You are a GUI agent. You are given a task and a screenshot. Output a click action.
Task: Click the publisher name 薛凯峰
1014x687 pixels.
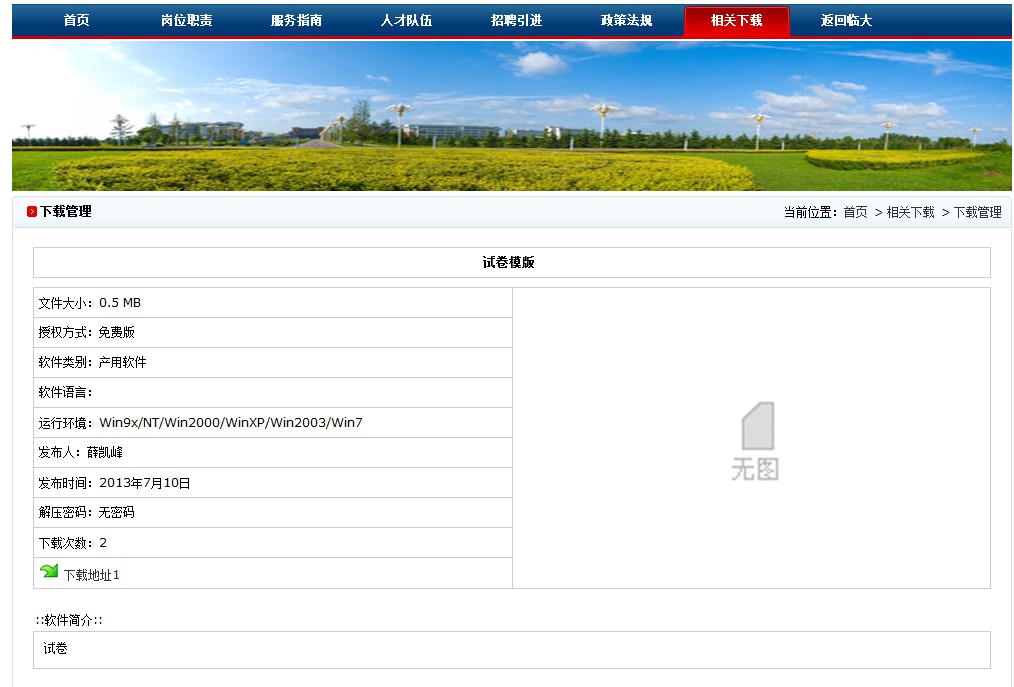pos(105,453)
